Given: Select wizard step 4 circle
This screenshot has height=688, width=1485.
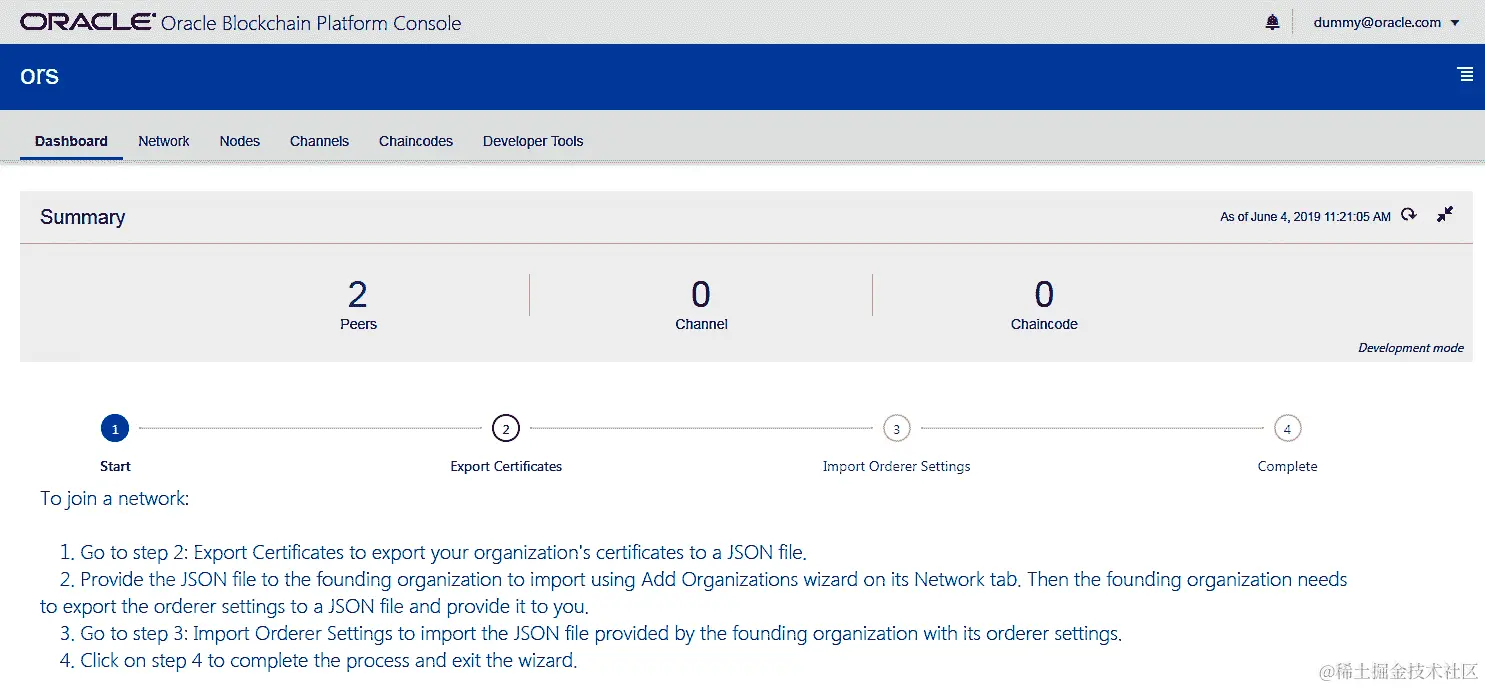Looking at the screenshot, I should (x=1287, y=429).
